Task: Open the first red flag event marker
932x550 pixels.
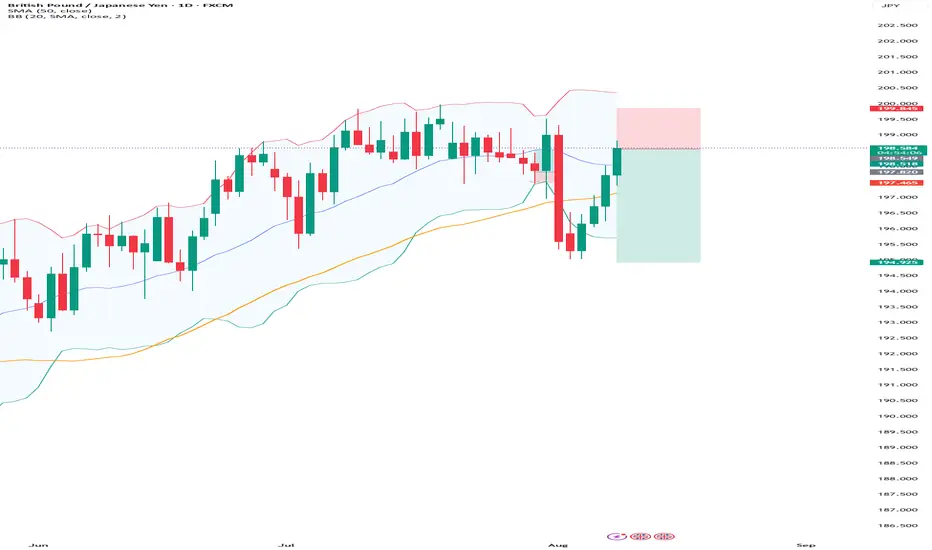Action: tap(640, 536)
